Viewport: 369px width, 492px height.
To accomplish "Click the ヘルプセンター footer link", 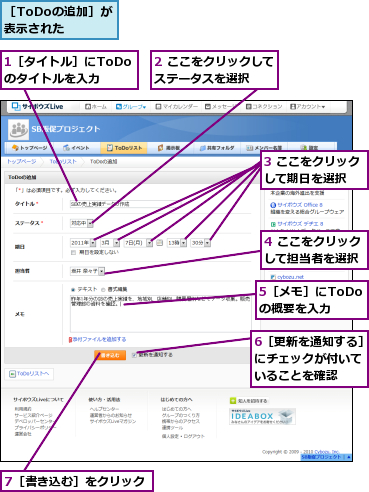I will [104, 409].
